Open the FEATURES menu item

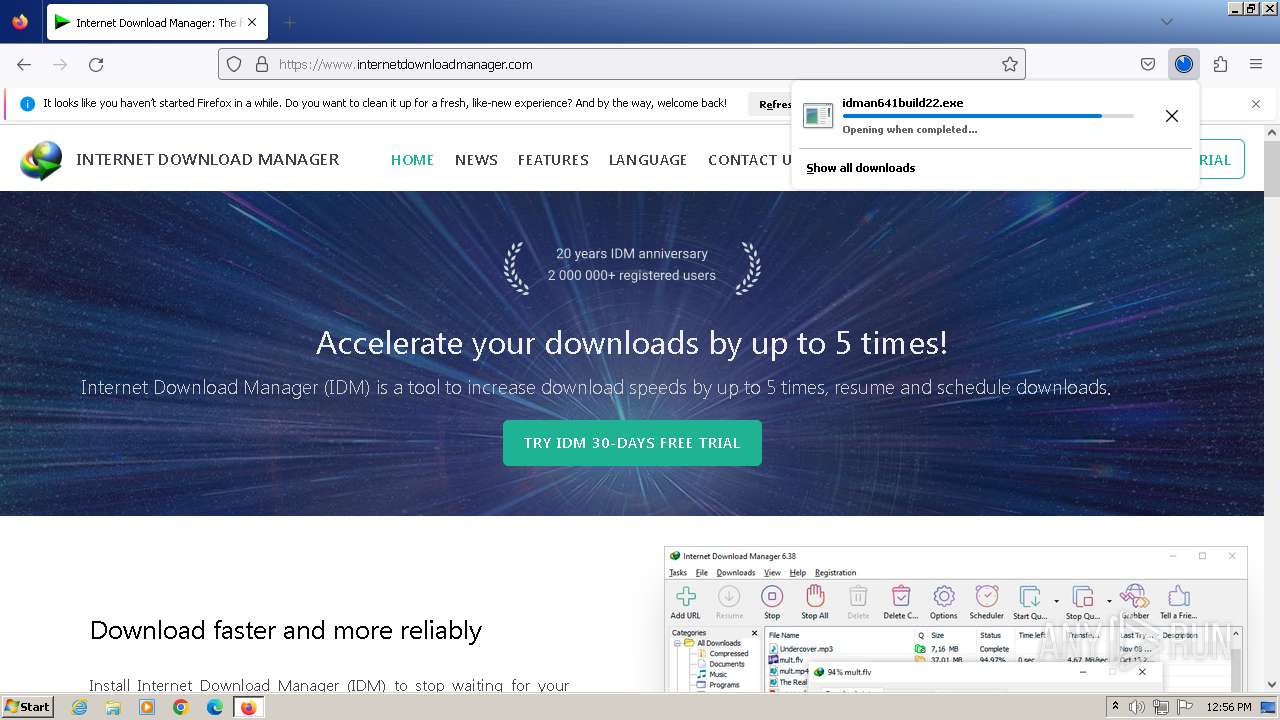[553, 160]
